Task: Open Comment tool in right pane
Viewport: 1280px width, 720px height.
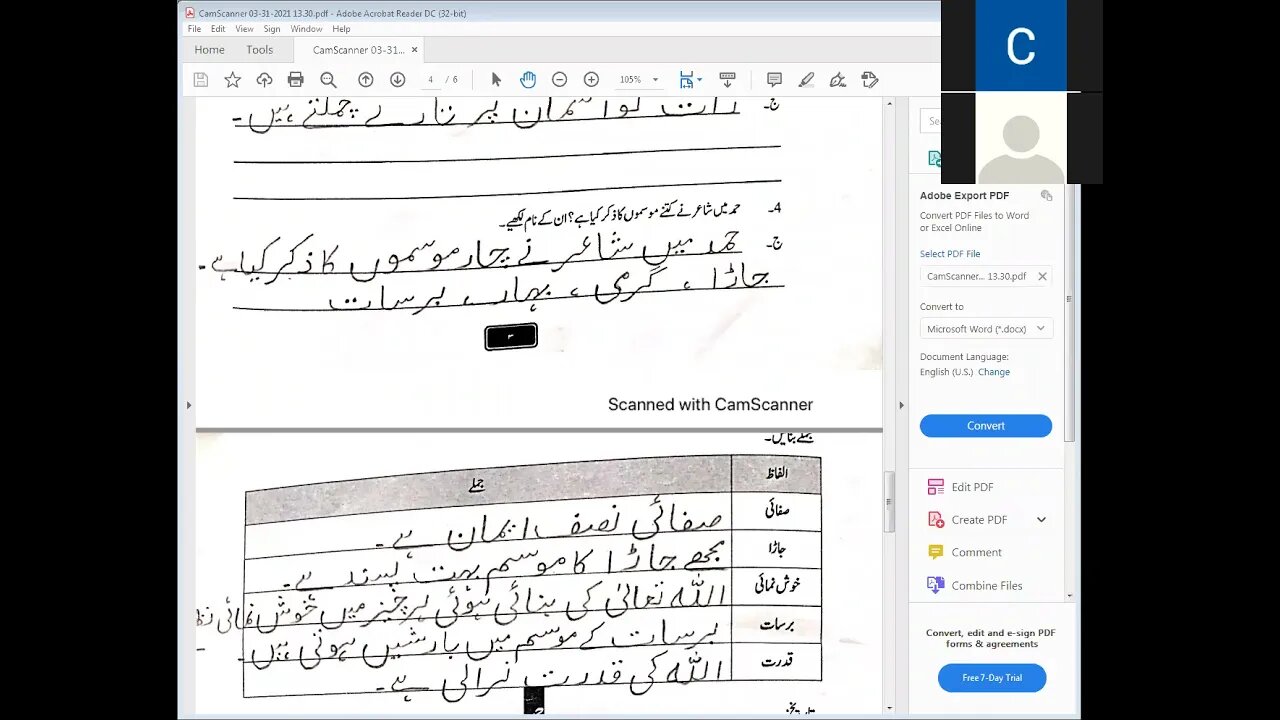Action: tap(964, 552)
